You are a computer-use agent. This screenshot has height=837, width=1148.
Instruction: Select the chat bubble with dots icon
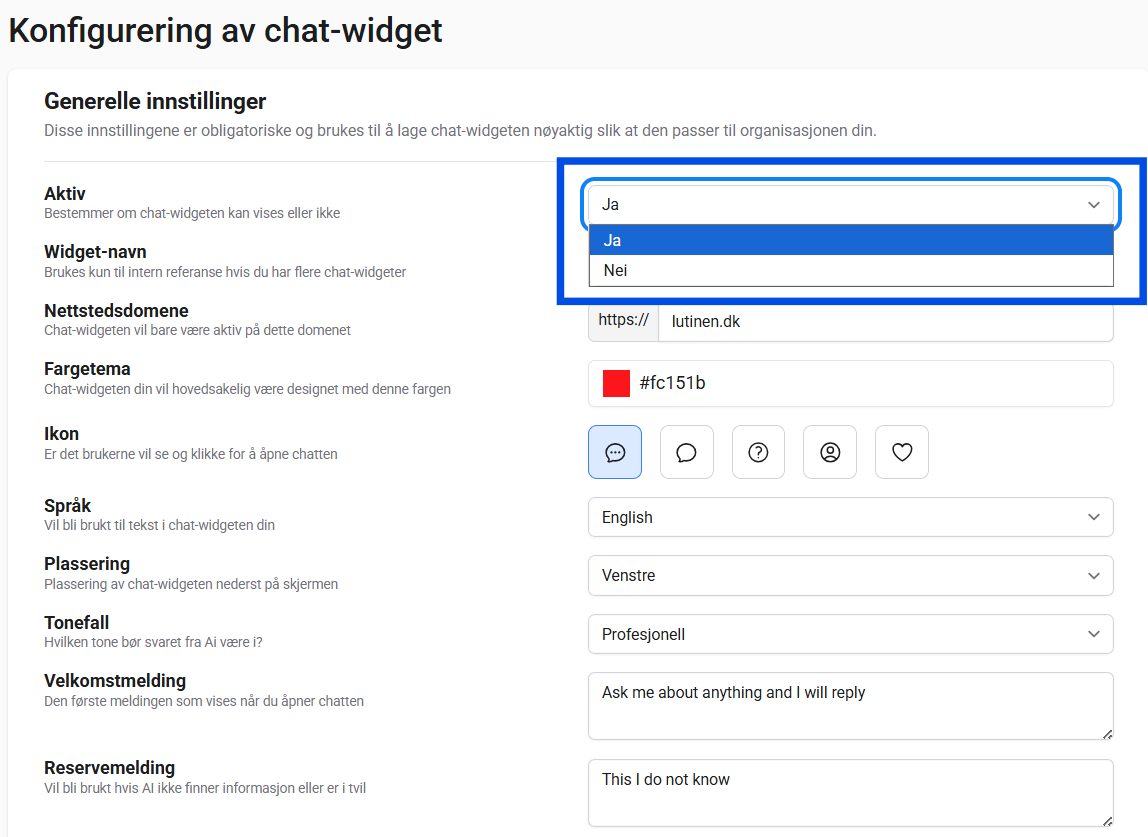click(615, 452)
